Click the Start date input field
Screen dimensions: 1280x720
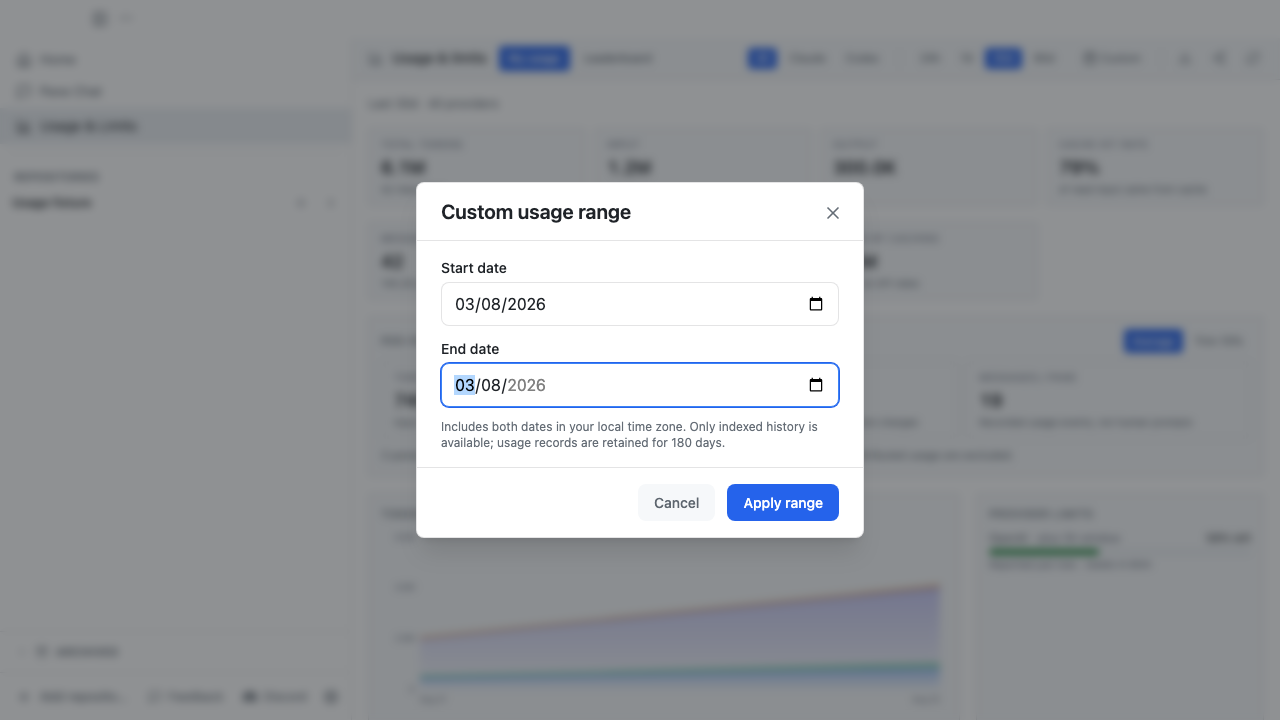coord(640,304)
